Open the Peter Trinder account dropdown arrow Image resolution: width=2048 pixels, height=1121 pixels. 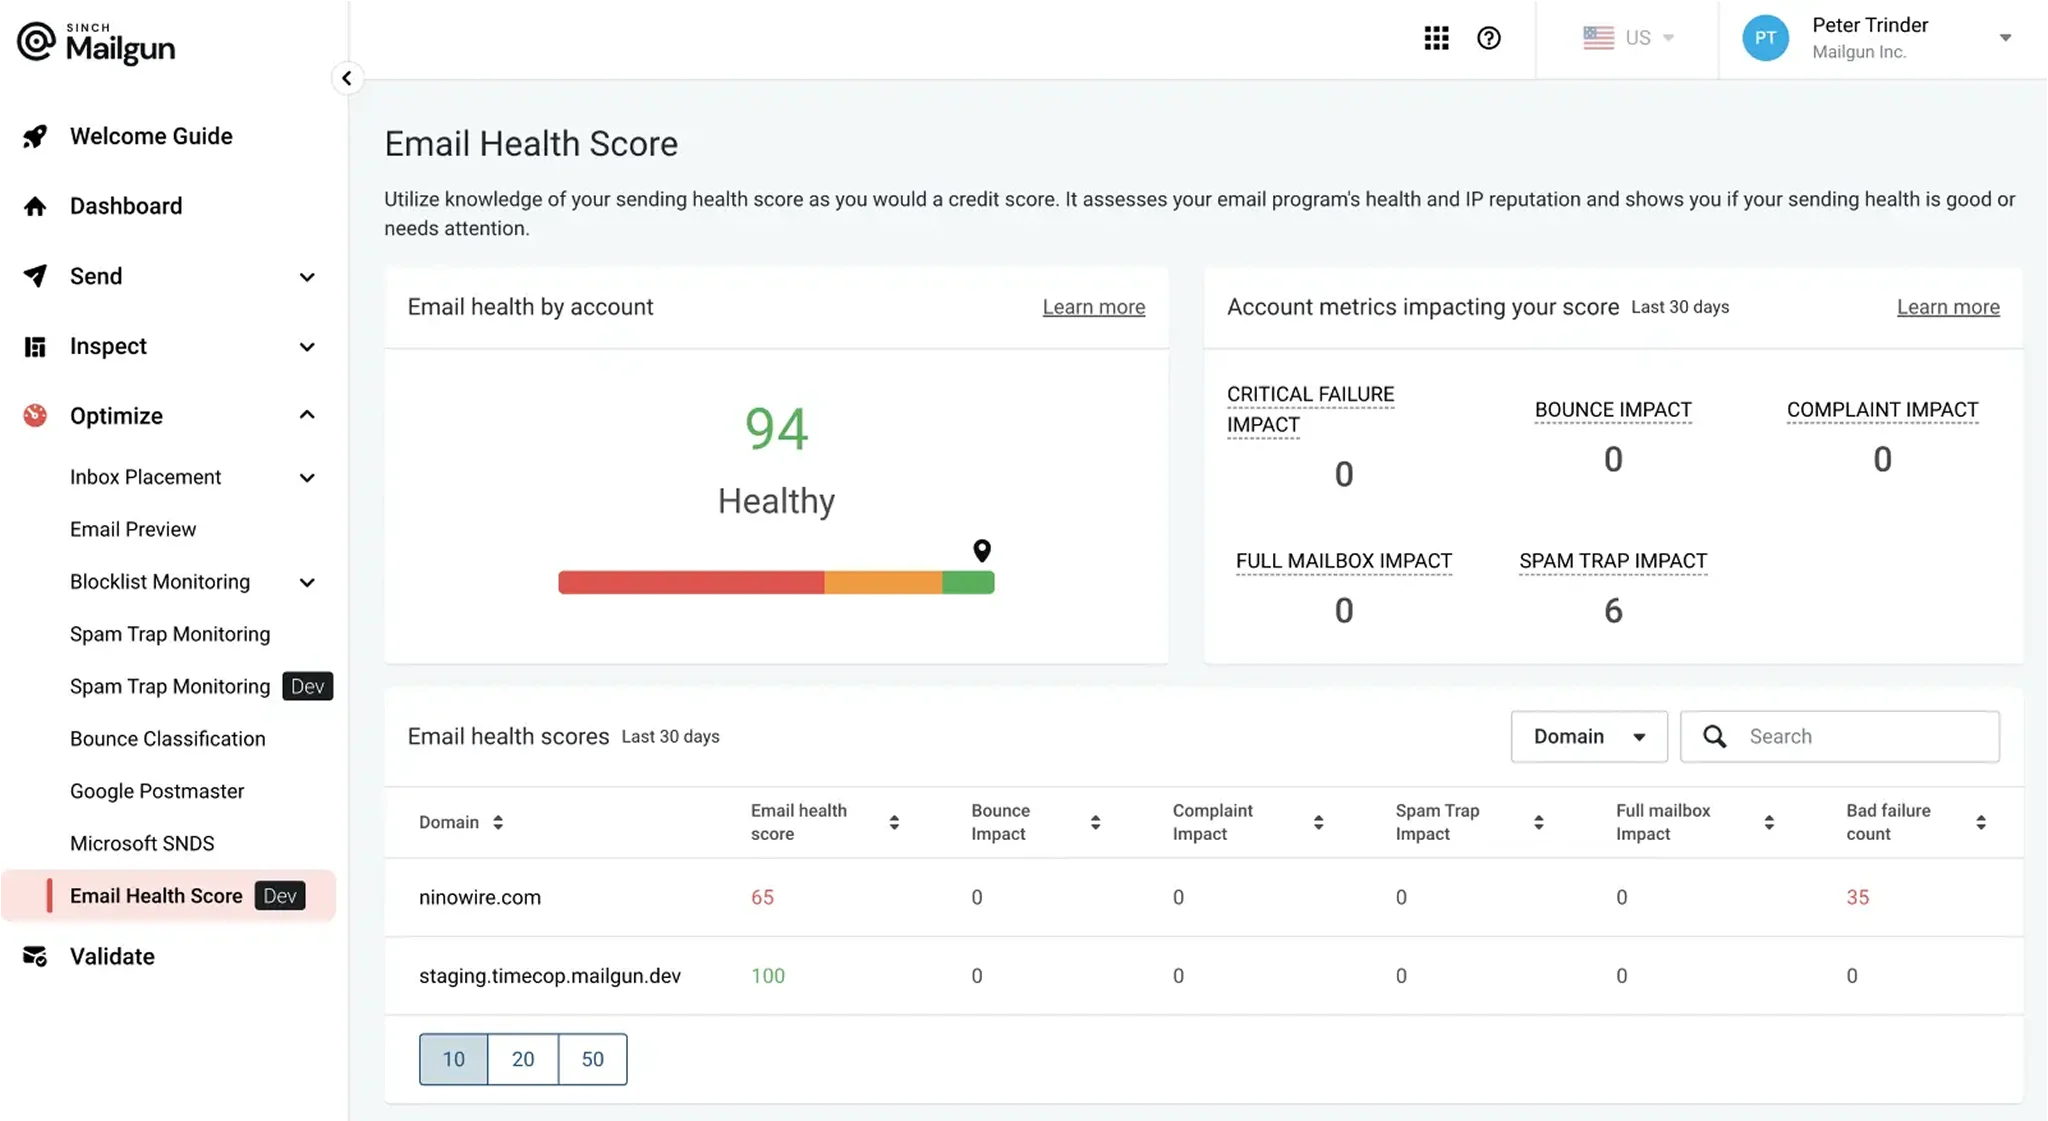[x=2005, y=38]
